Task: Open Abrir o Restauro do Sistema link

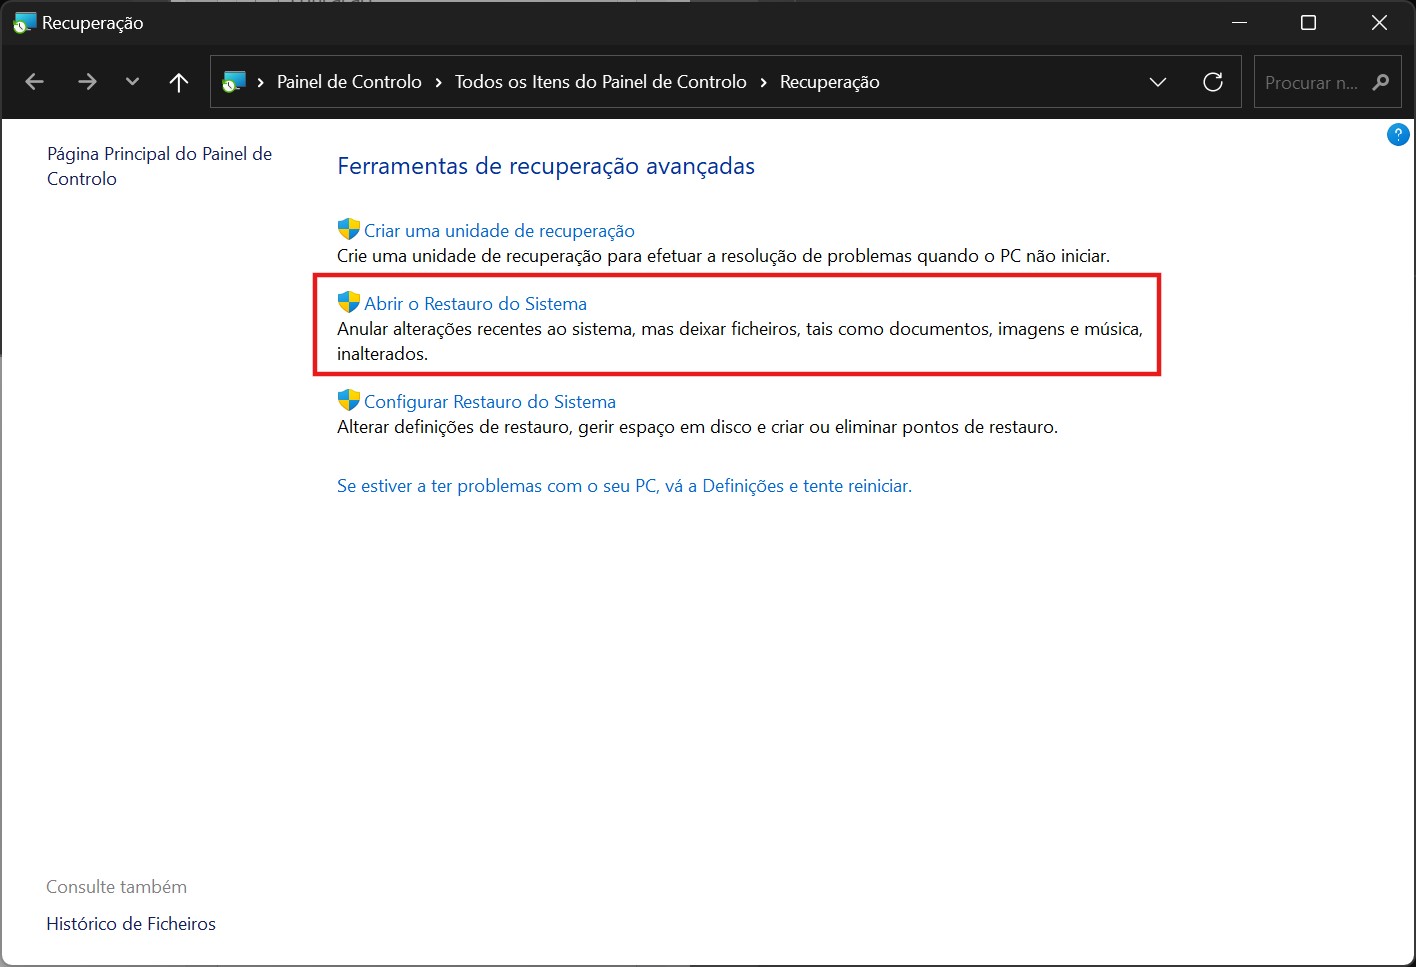Action: pyautogui.click(x=475, y=304)
